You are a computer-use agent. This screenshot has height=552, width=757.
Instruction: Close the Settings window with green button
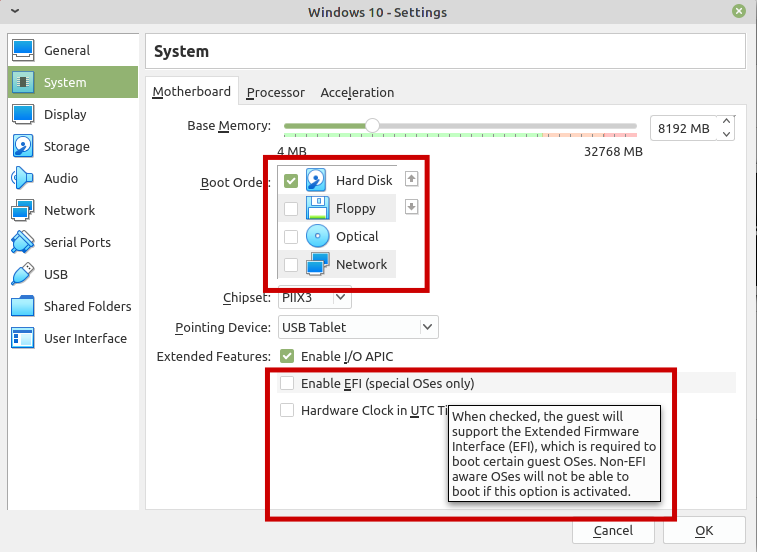point(739,11)
